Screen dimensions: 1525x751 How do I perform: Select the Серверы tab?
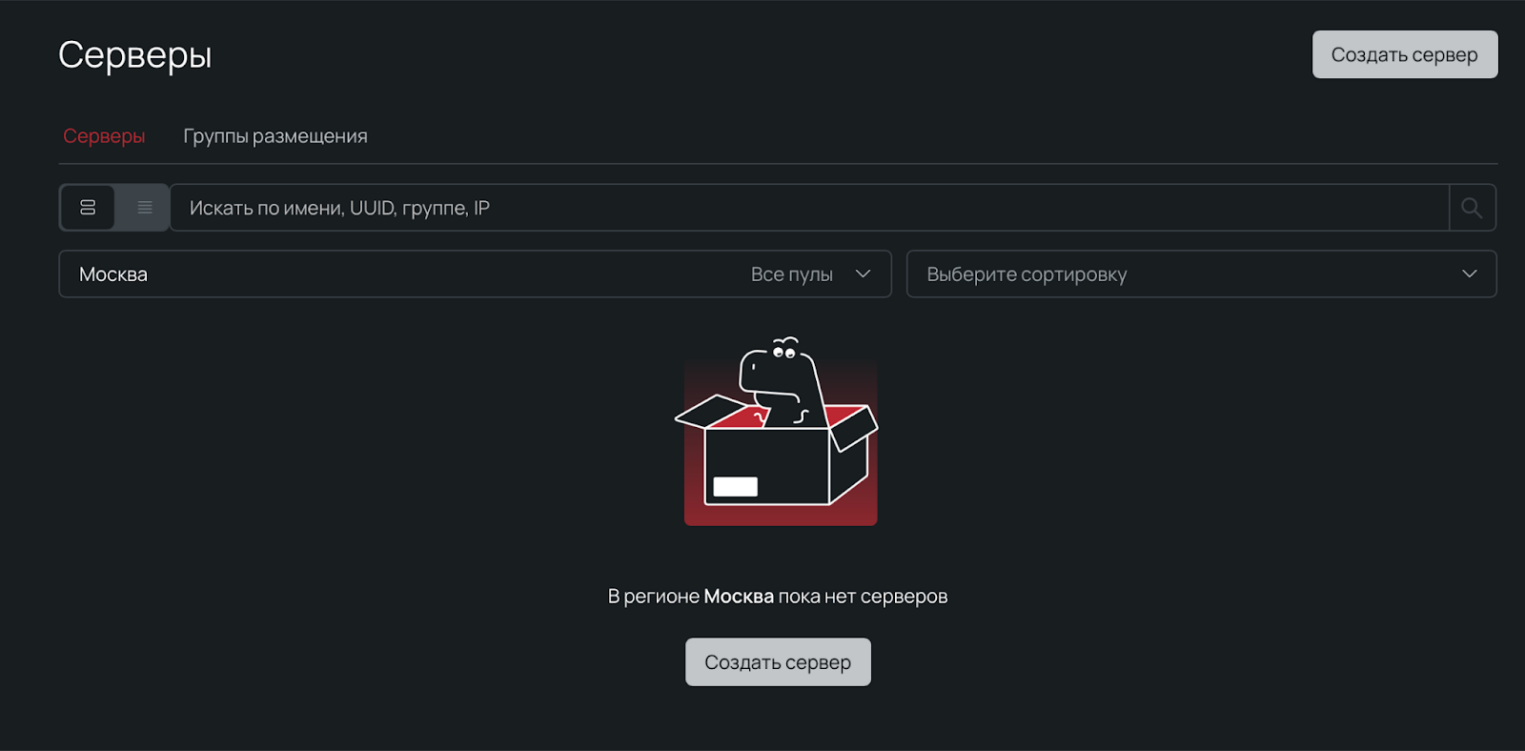tap(104, 136)
